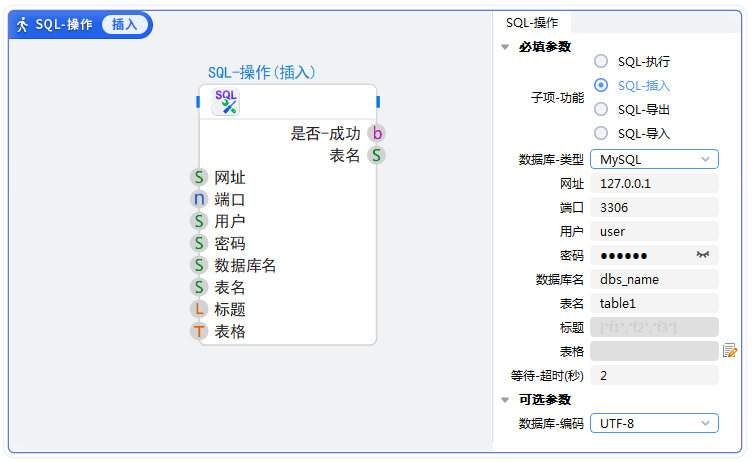Click the 数据库名 label in node

click(245, 265)
